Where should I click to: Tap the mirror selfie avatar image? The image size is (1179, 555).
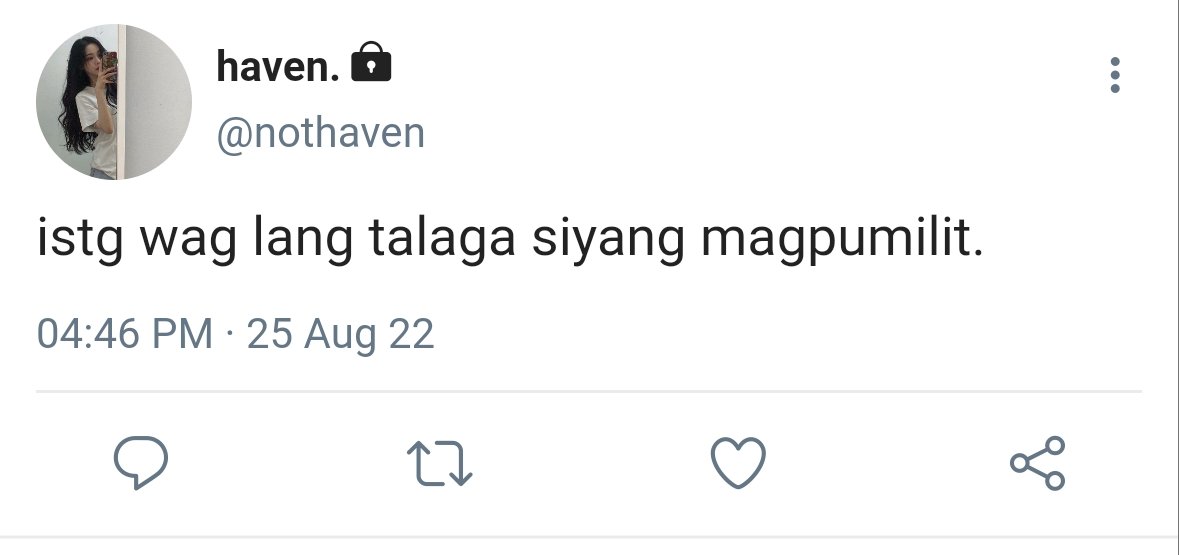click(114, 102)
